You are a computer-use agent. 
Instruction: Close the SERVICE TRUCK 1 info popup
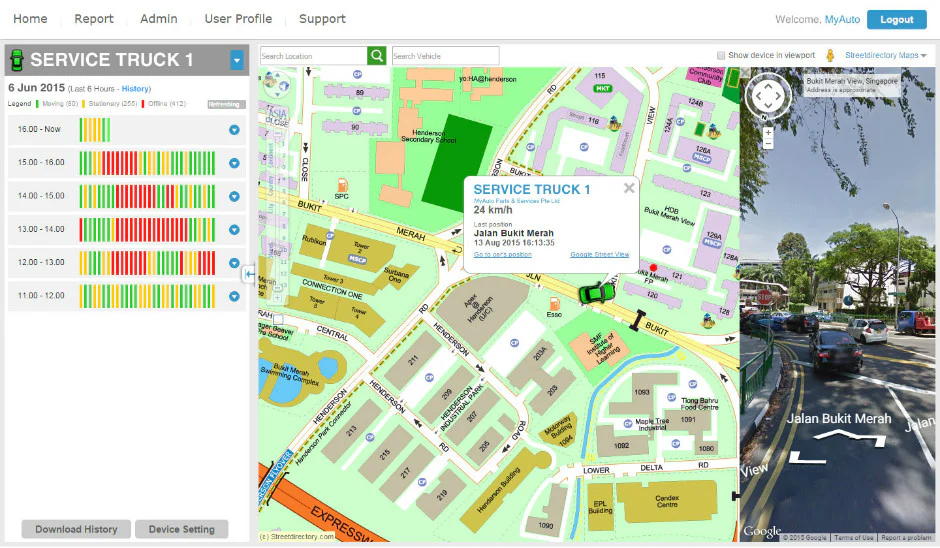629,188
